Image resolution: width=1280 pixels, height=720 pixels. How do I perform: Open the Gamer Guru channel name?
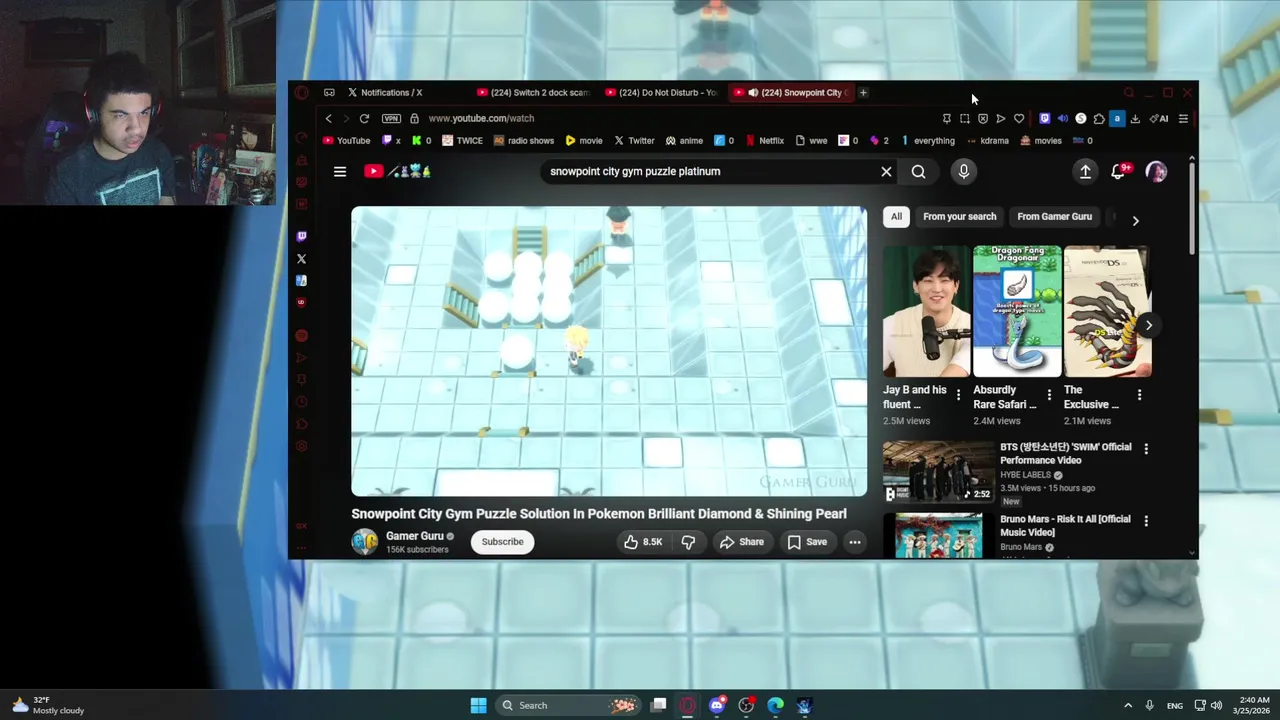(415, 536)
